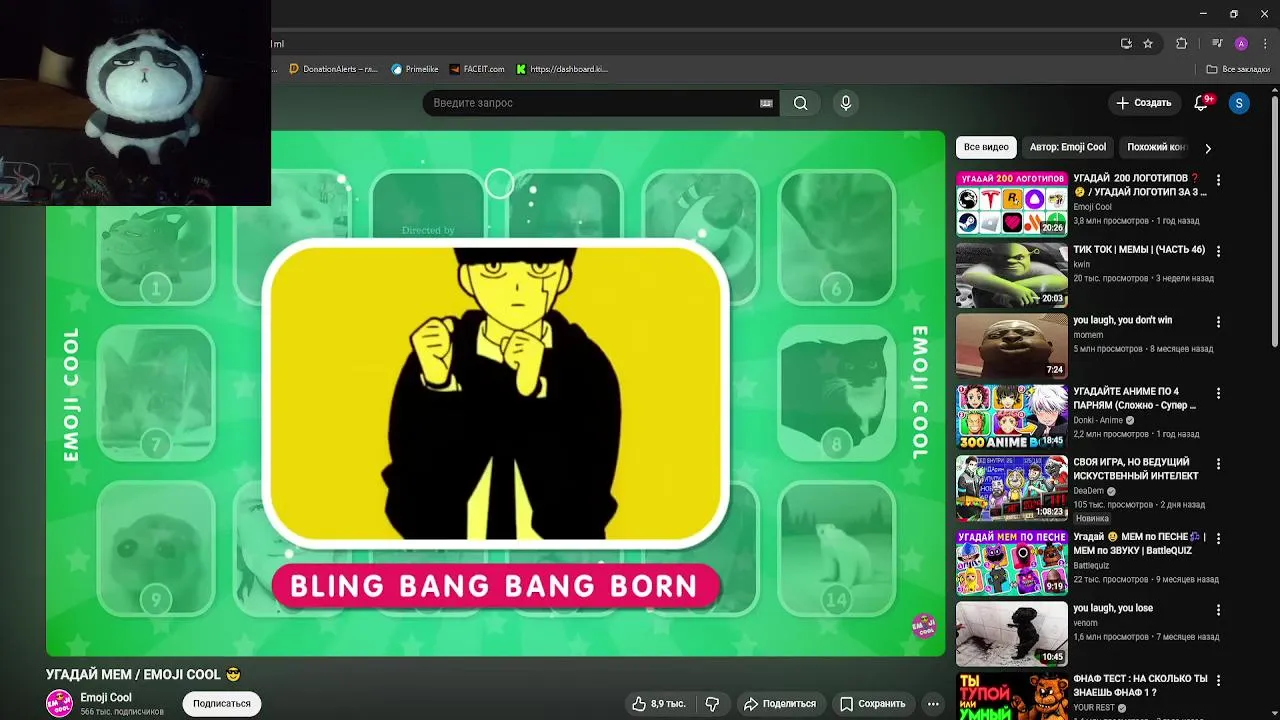The width and height of the screenshot is (1280, 720).
Task: Click the Поделиться share button
Action: tap(780, 704)
